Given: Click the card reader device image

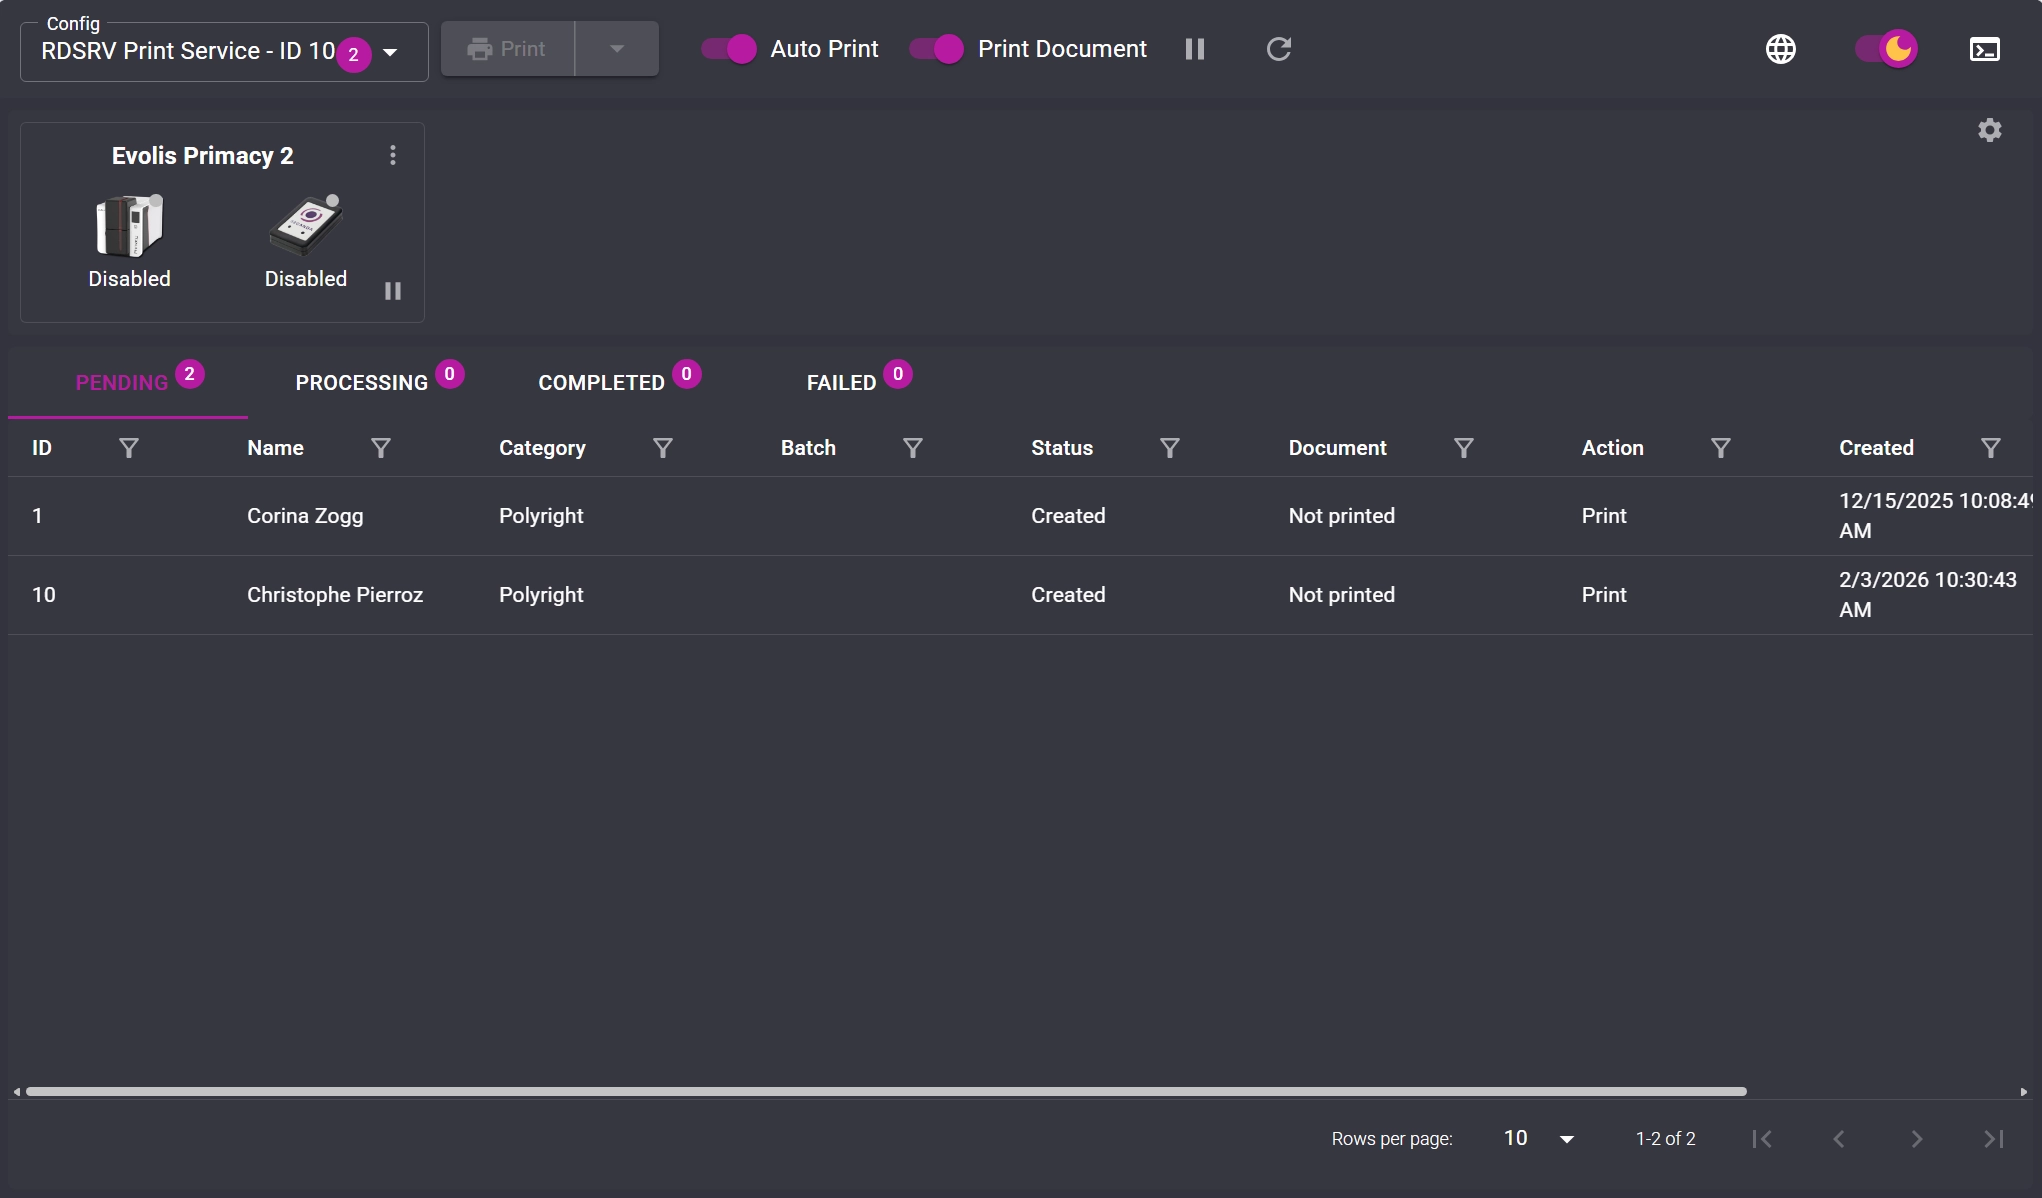Looking at the screenshot, I should coord(306,225).
